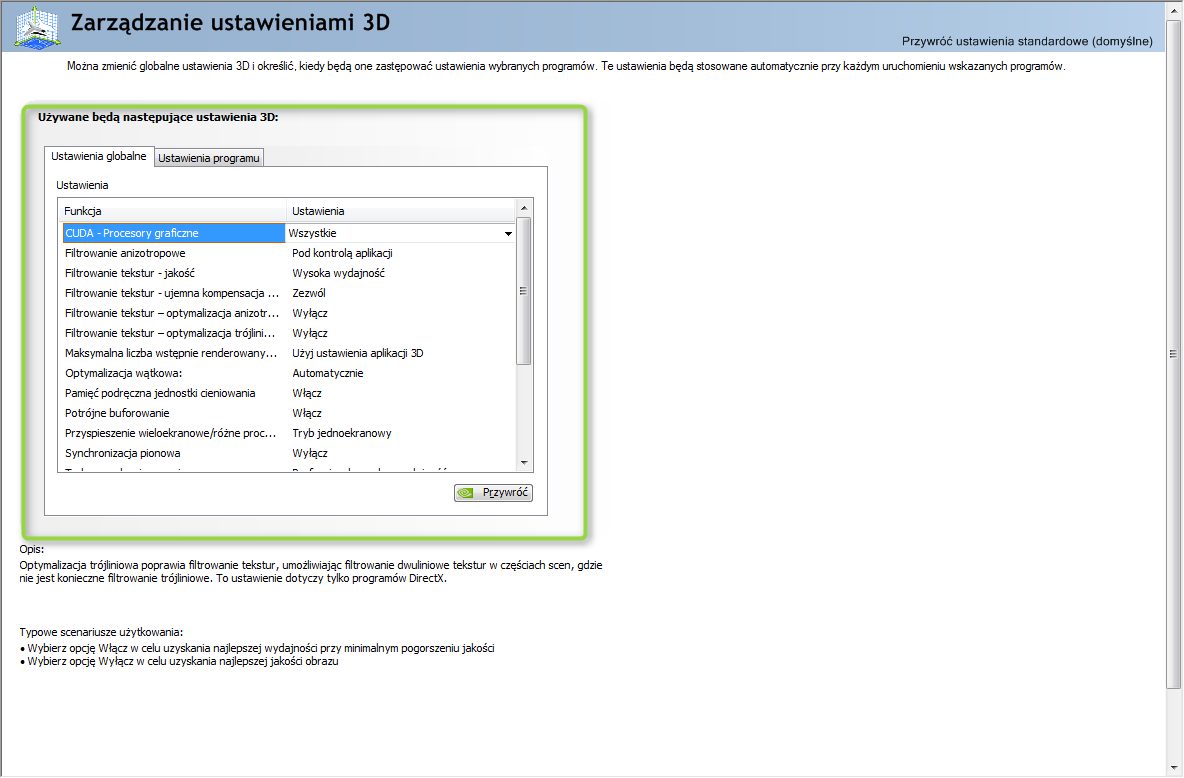Select Filtrowanie tekstur - jakość row
1184x778 pixels.
coord(288,273)
